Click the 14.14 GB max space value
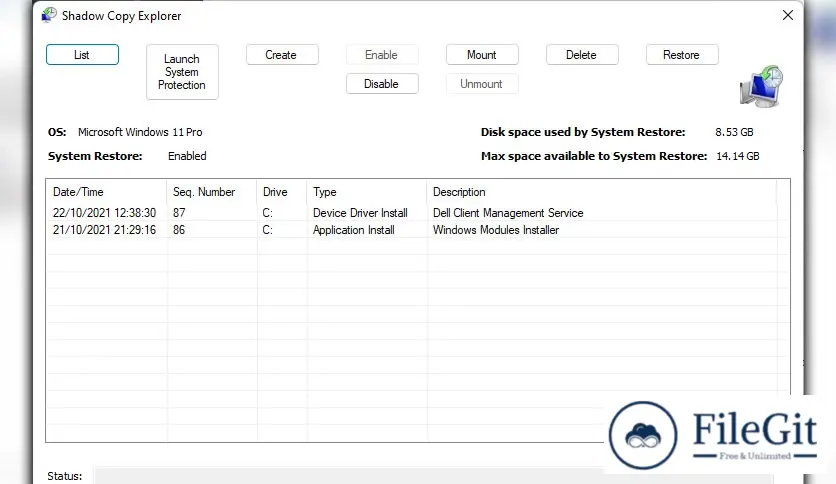 737,156
